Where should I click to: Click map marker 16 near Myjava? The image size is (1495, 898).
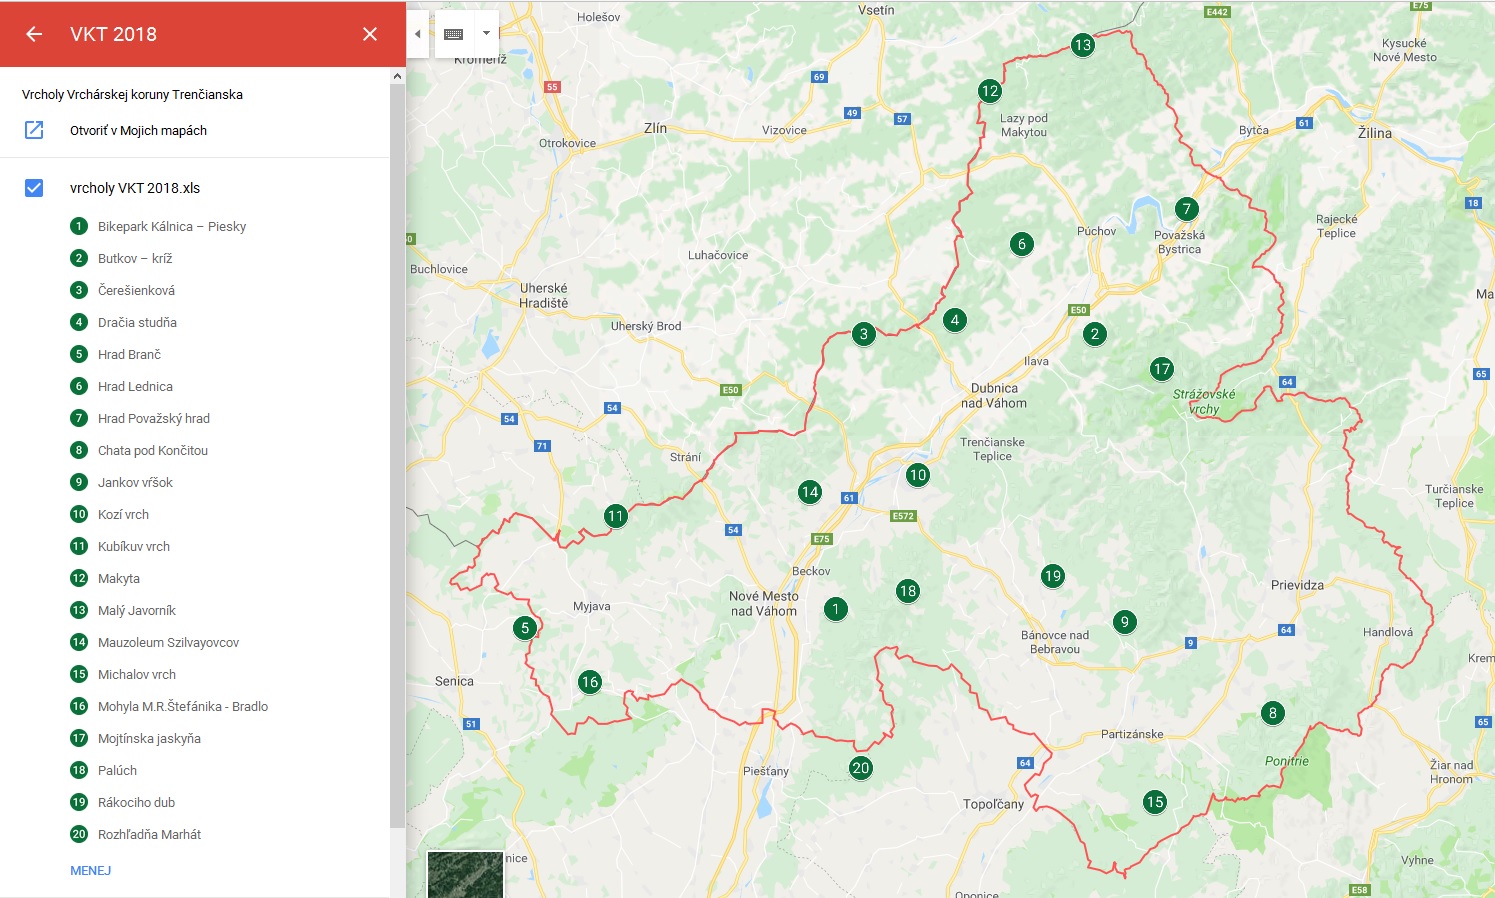590,682
